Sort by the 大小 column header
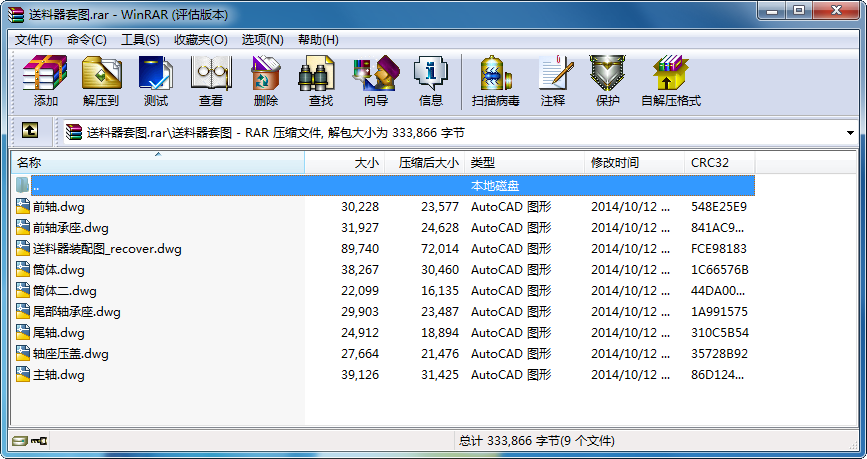 point(344,163)
